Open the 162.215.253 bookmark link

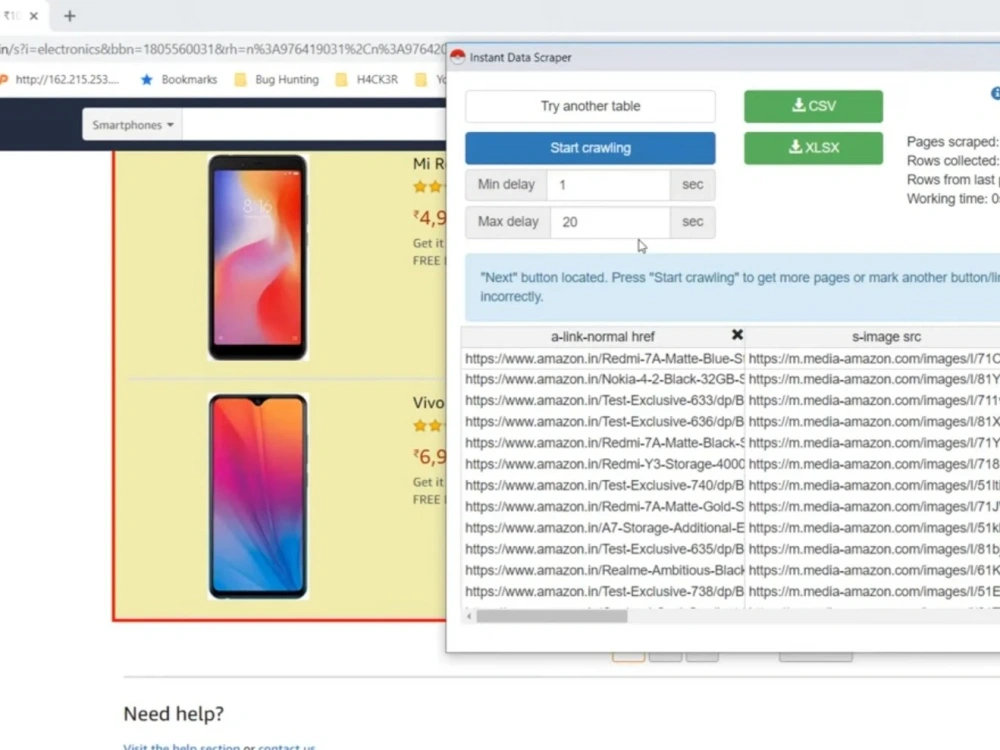pos(59,80)
